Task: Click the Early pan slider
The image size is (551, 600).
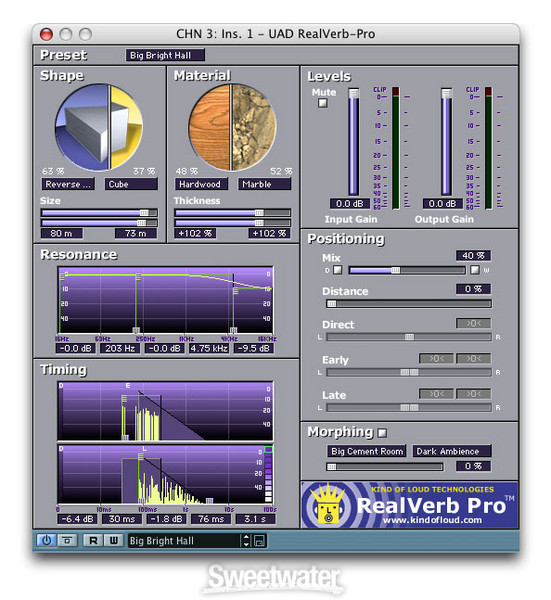Action: click(x=409, y=372)
